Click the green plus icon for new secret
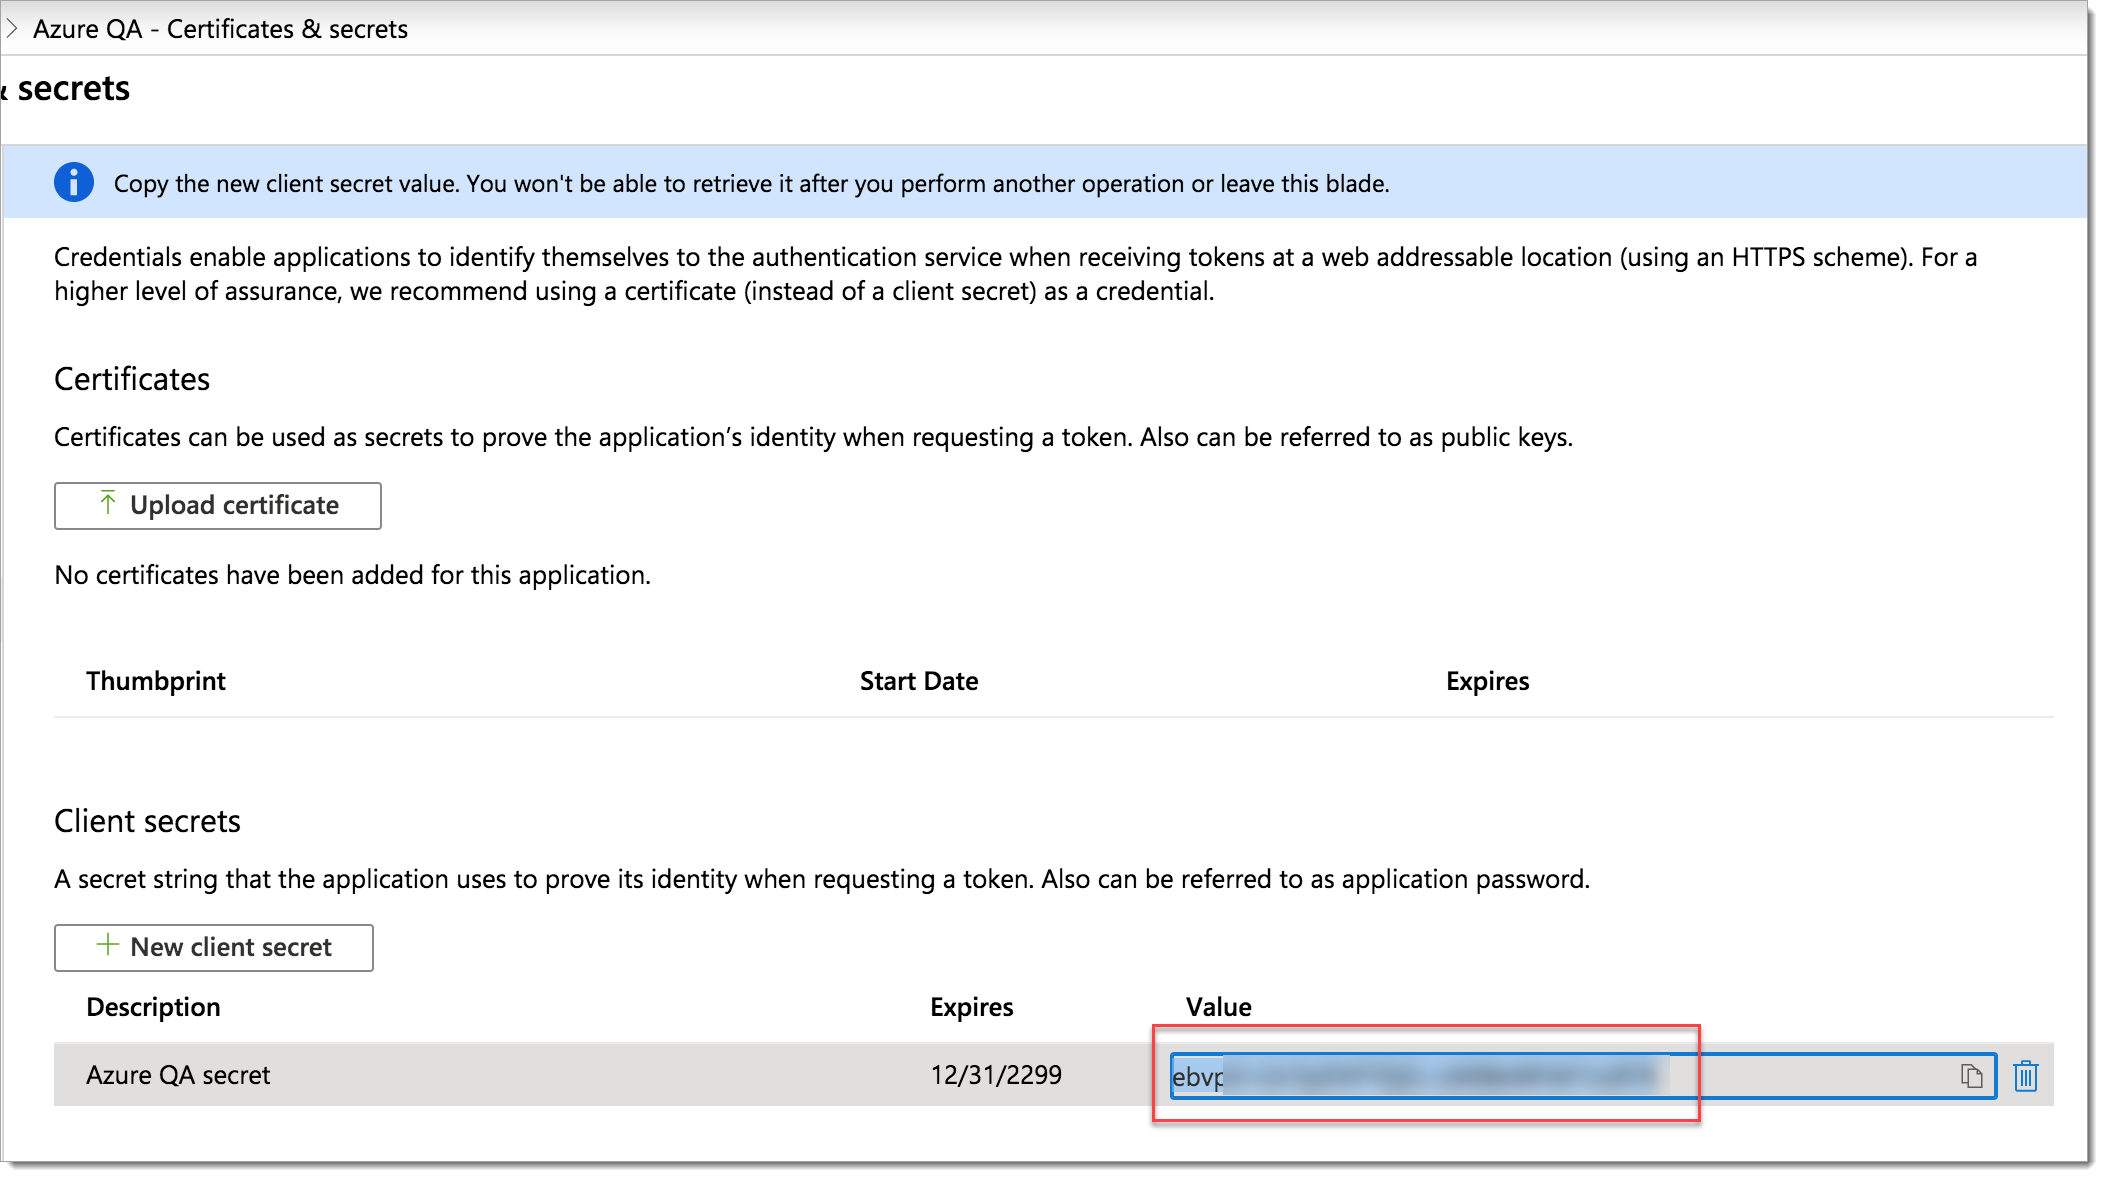This screenshot has height=1177, width=2103. click(x=107, y=945)
